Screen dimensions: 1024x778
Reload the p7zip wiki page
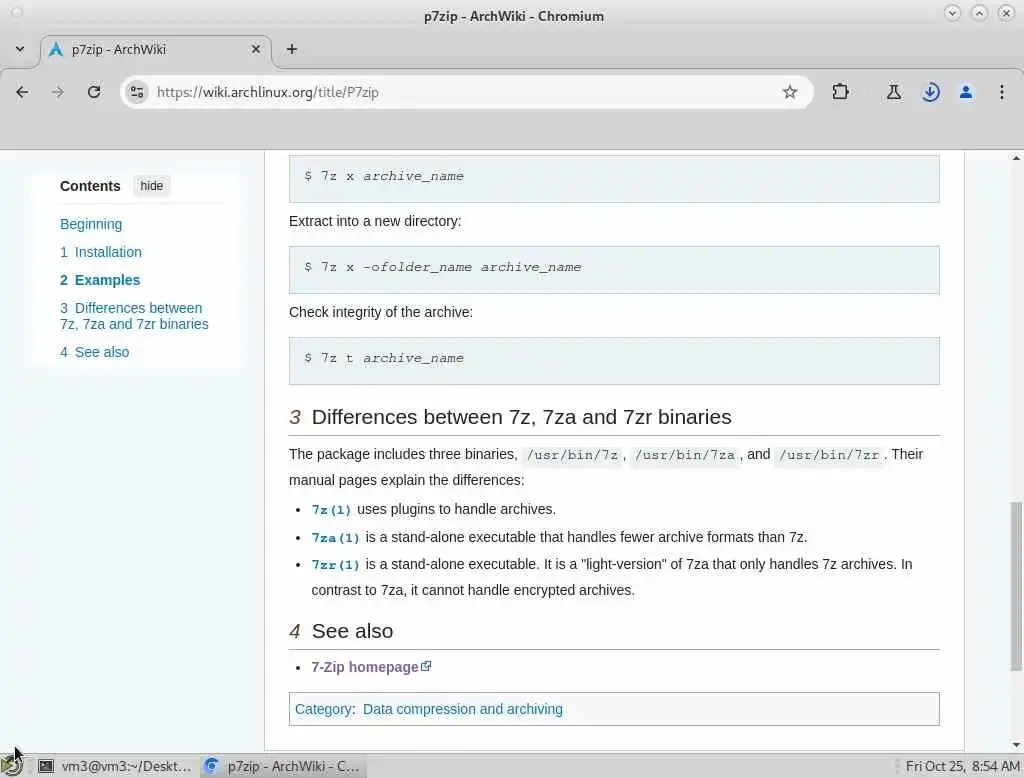pyautogui.click(x=94, y=92)
